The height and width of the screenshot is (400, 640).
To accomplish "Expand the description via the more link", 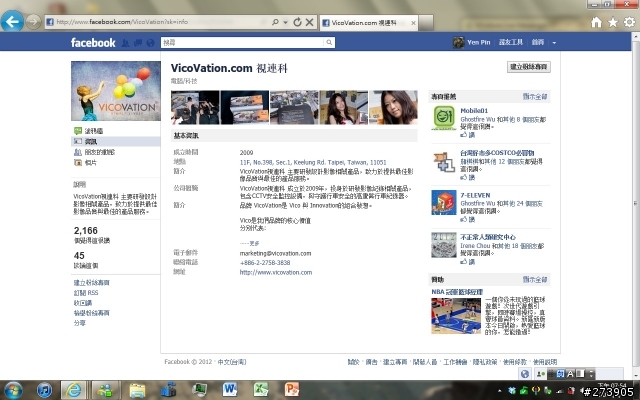I will (249, 243).
